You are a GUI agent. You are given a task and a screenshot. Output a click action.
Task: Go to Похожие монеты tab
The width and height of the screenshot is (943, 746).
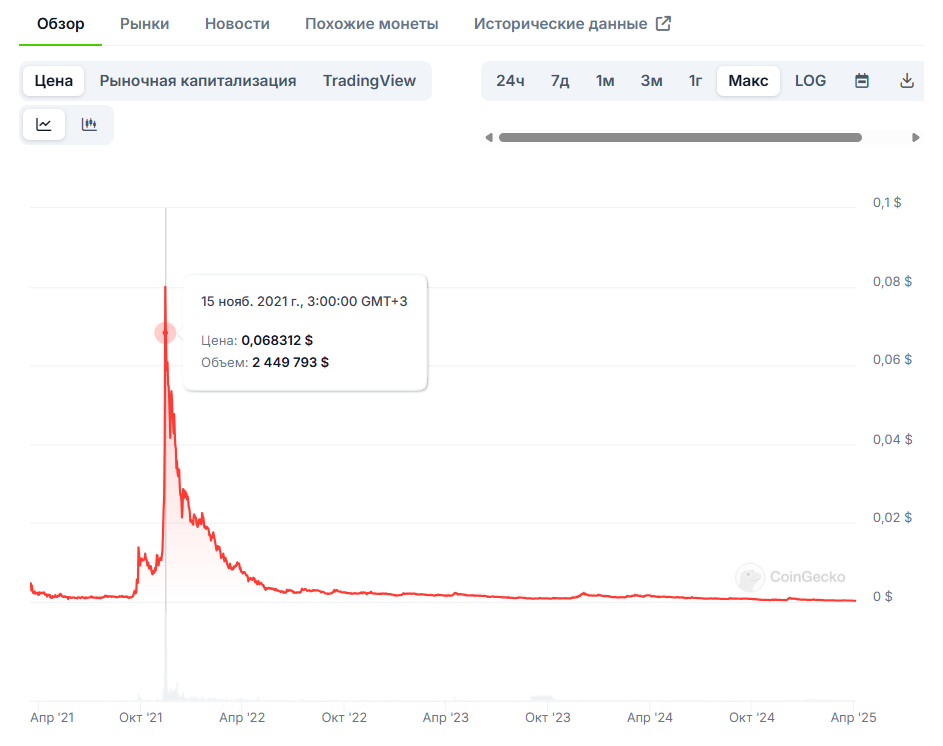click(x=372, y=23)
